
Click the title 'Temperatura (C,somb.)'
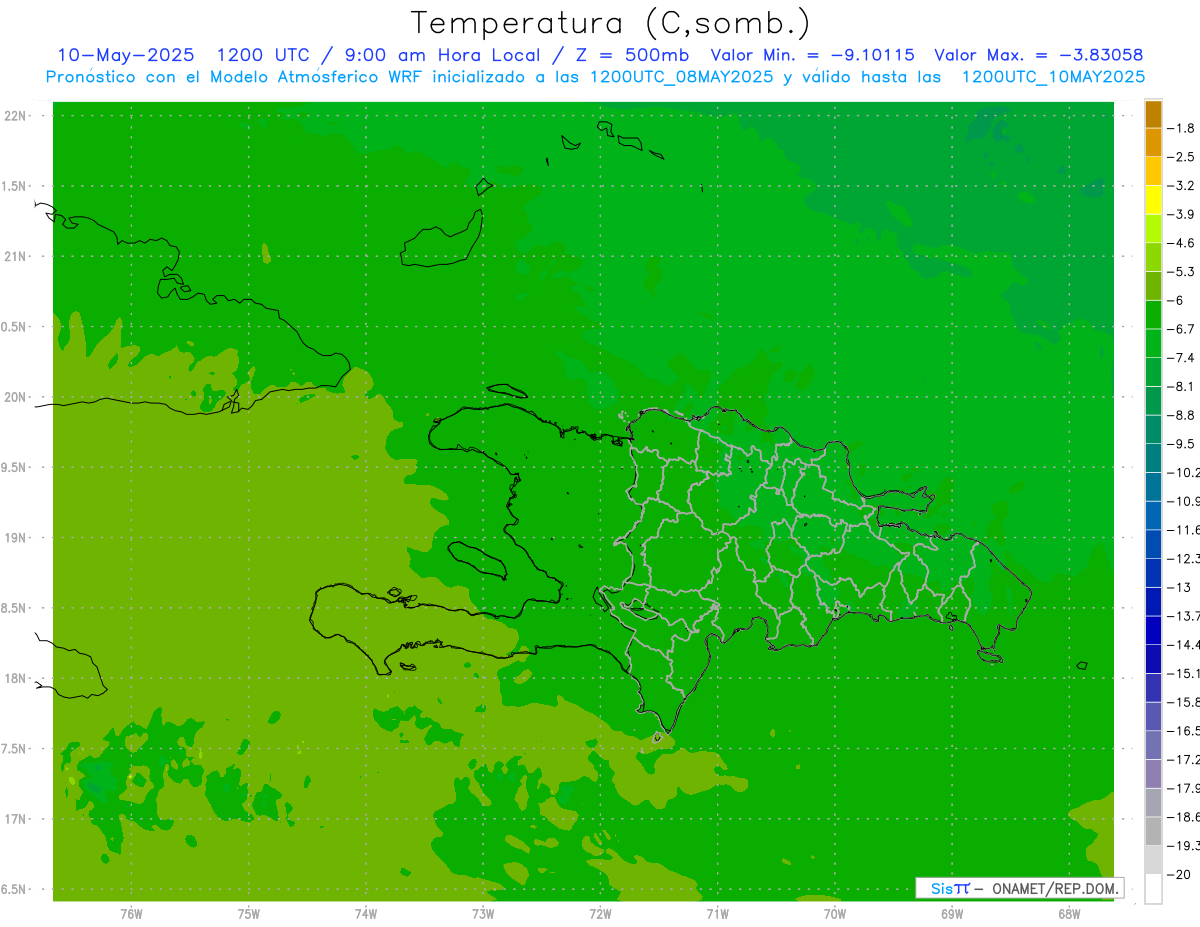point(610,23)
